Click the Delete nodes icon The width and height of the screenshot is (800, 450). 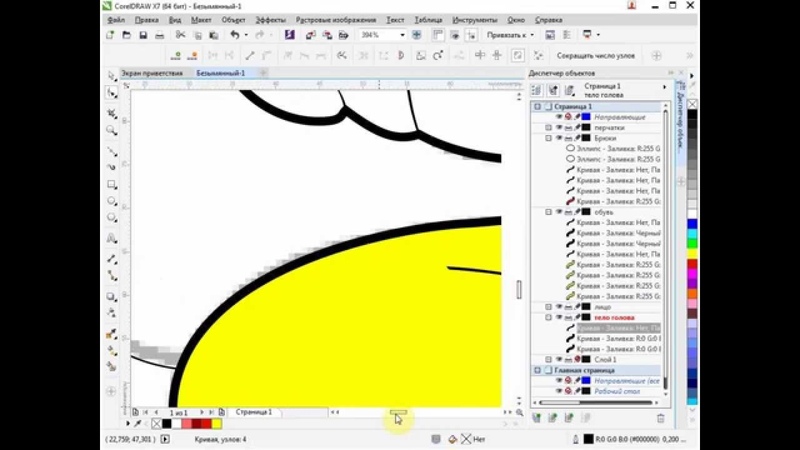192,55
